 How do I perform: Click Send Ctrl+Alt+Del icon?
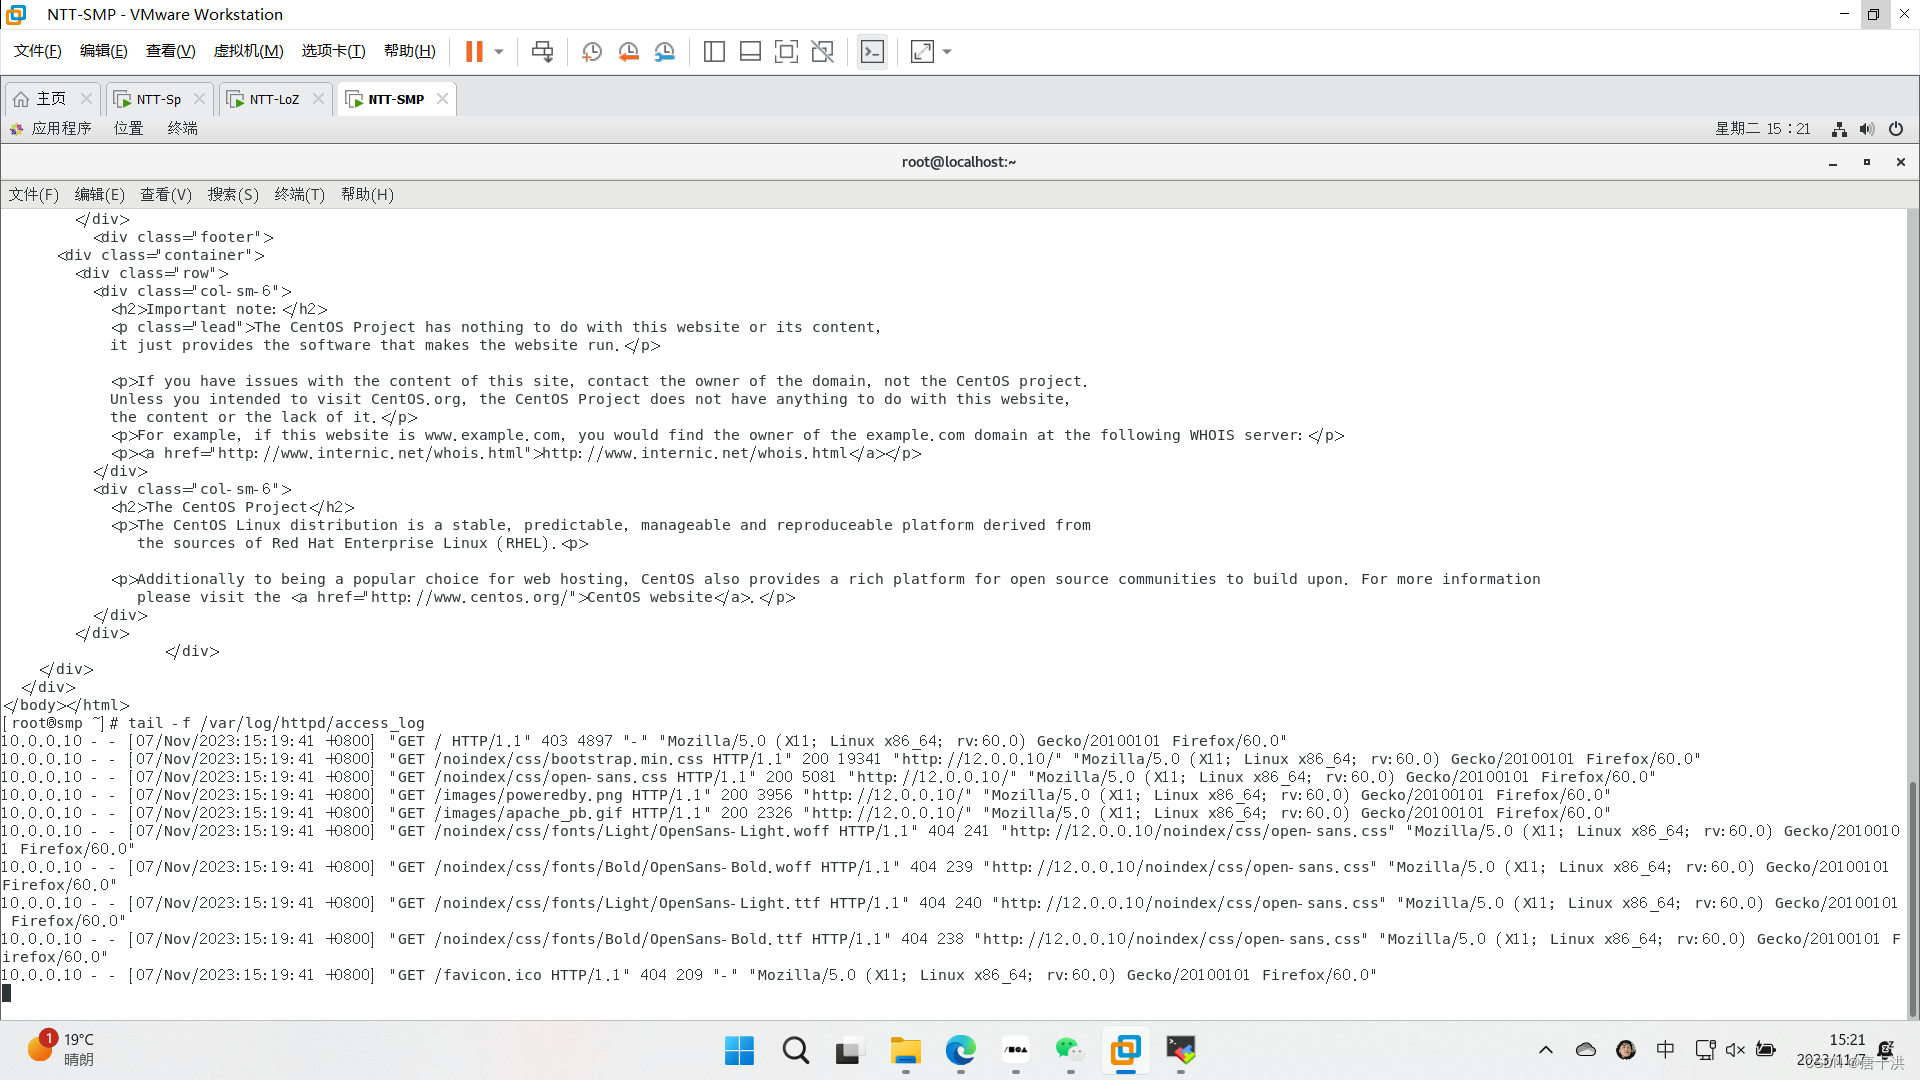[x=542, y=52]
